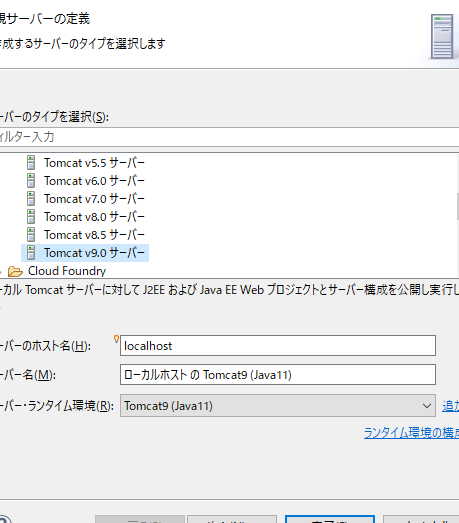
Task: Click the localhost host name field
Action: [x=278, y=346]
